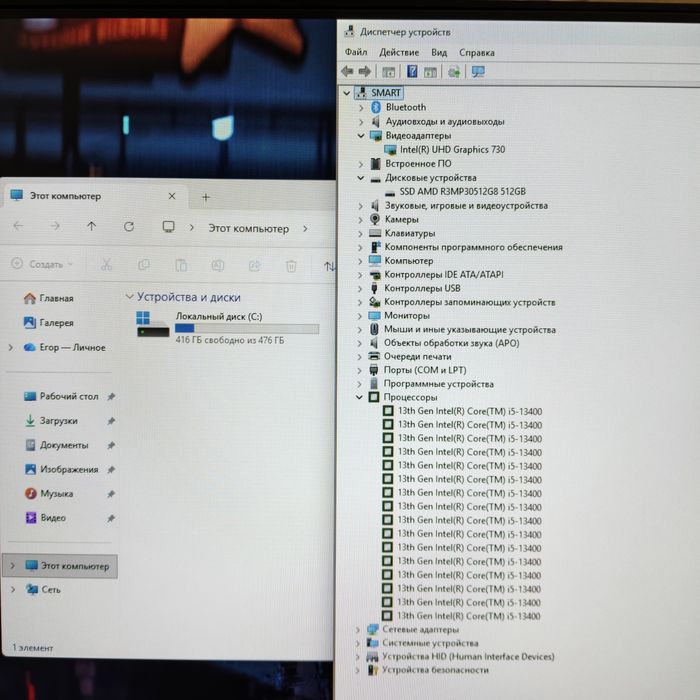Collapse the SMART root node
Screen dimensions: 700x700
pyautogui.click(x=347, y=93)
